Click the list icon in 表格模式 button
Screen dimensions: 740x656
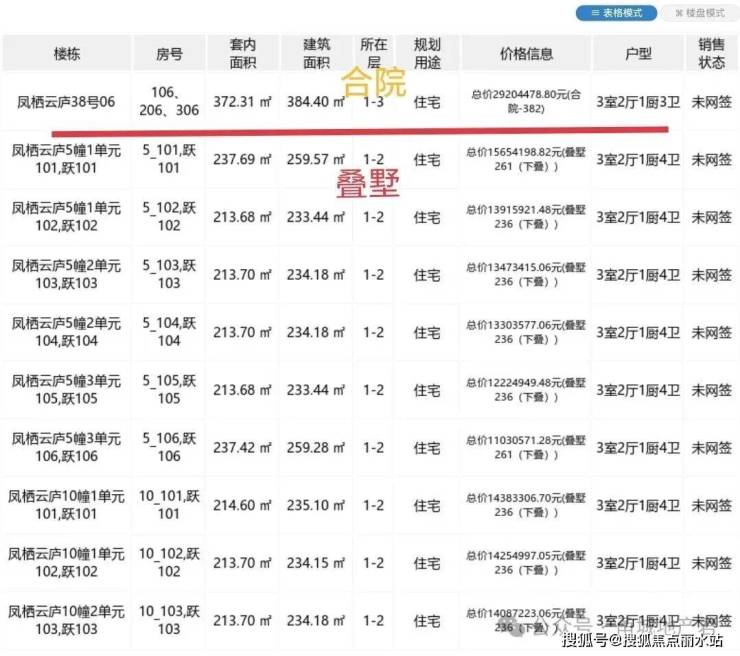coord(592,13)
